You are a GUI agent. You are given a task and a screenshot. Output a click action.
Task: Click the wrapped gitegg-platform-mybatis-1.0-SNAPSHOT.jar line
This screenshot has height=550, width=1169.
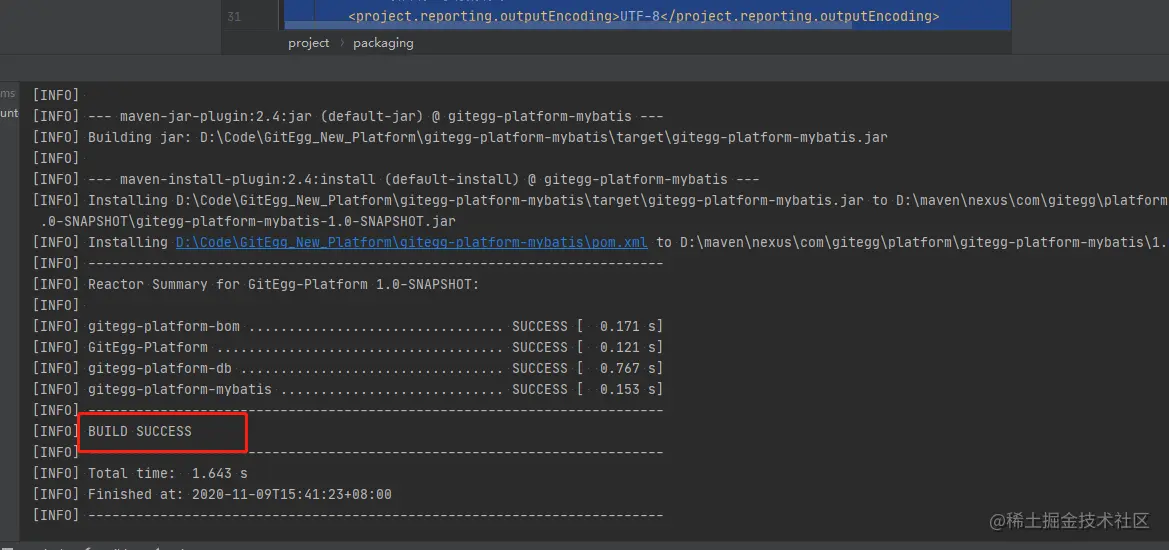(248, 221)
